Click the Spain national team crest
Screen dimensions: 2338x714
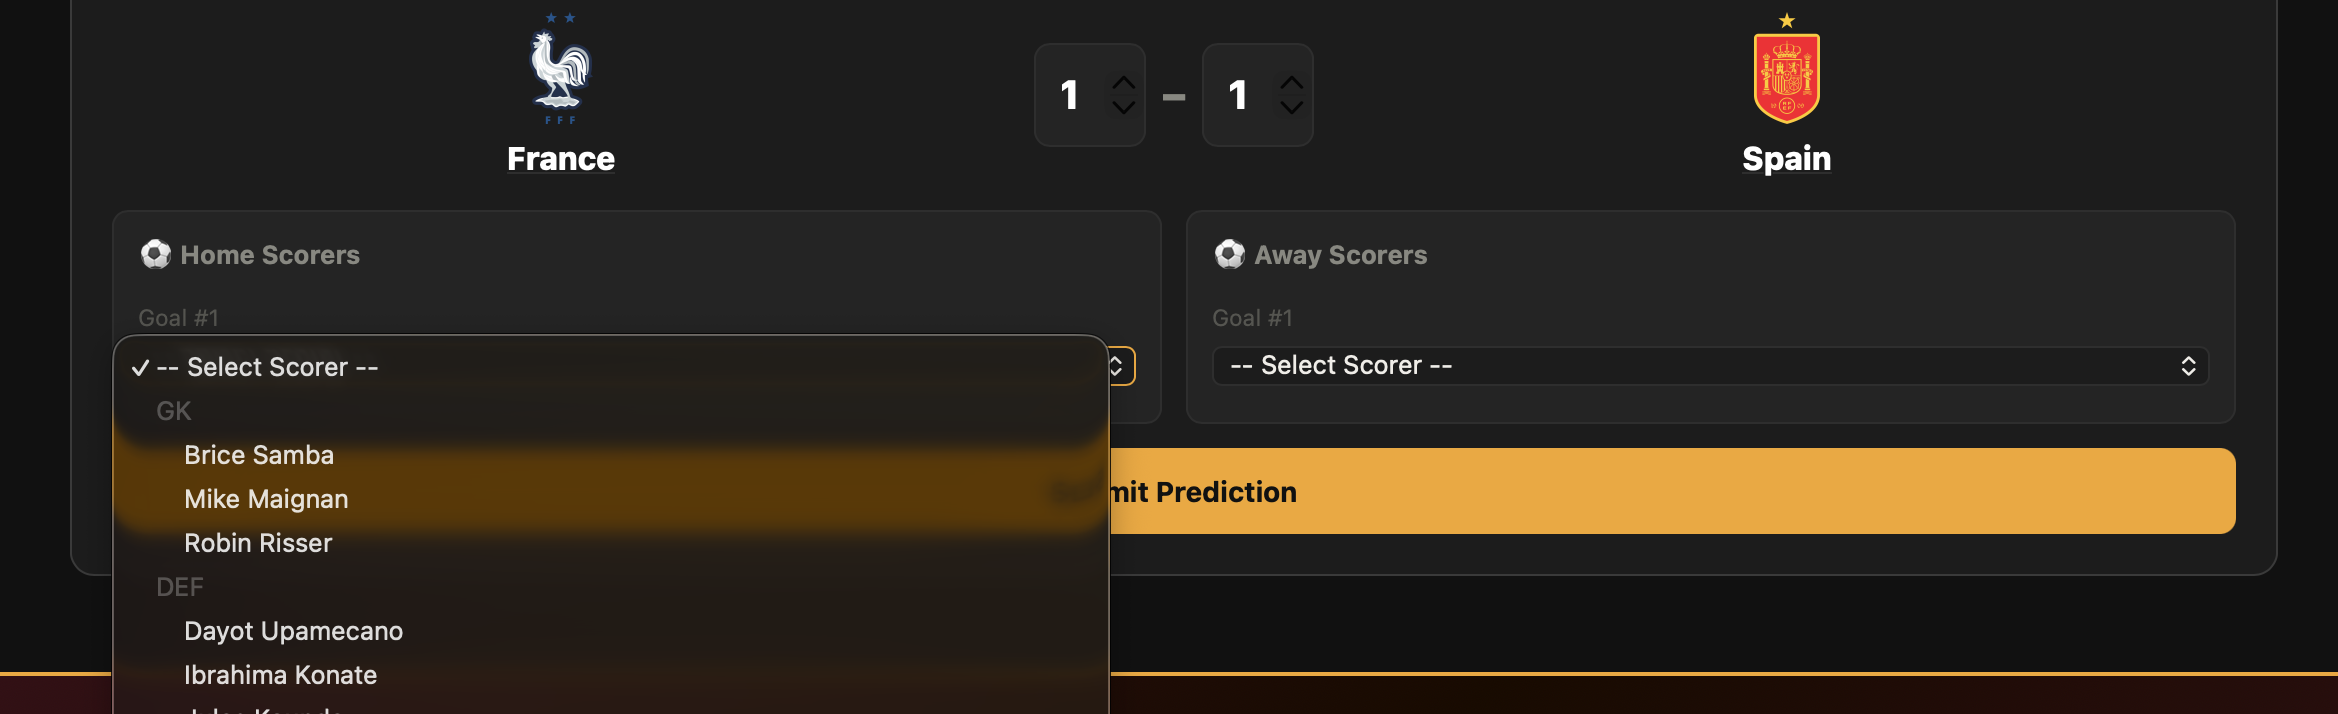(x=1786, y=69)
